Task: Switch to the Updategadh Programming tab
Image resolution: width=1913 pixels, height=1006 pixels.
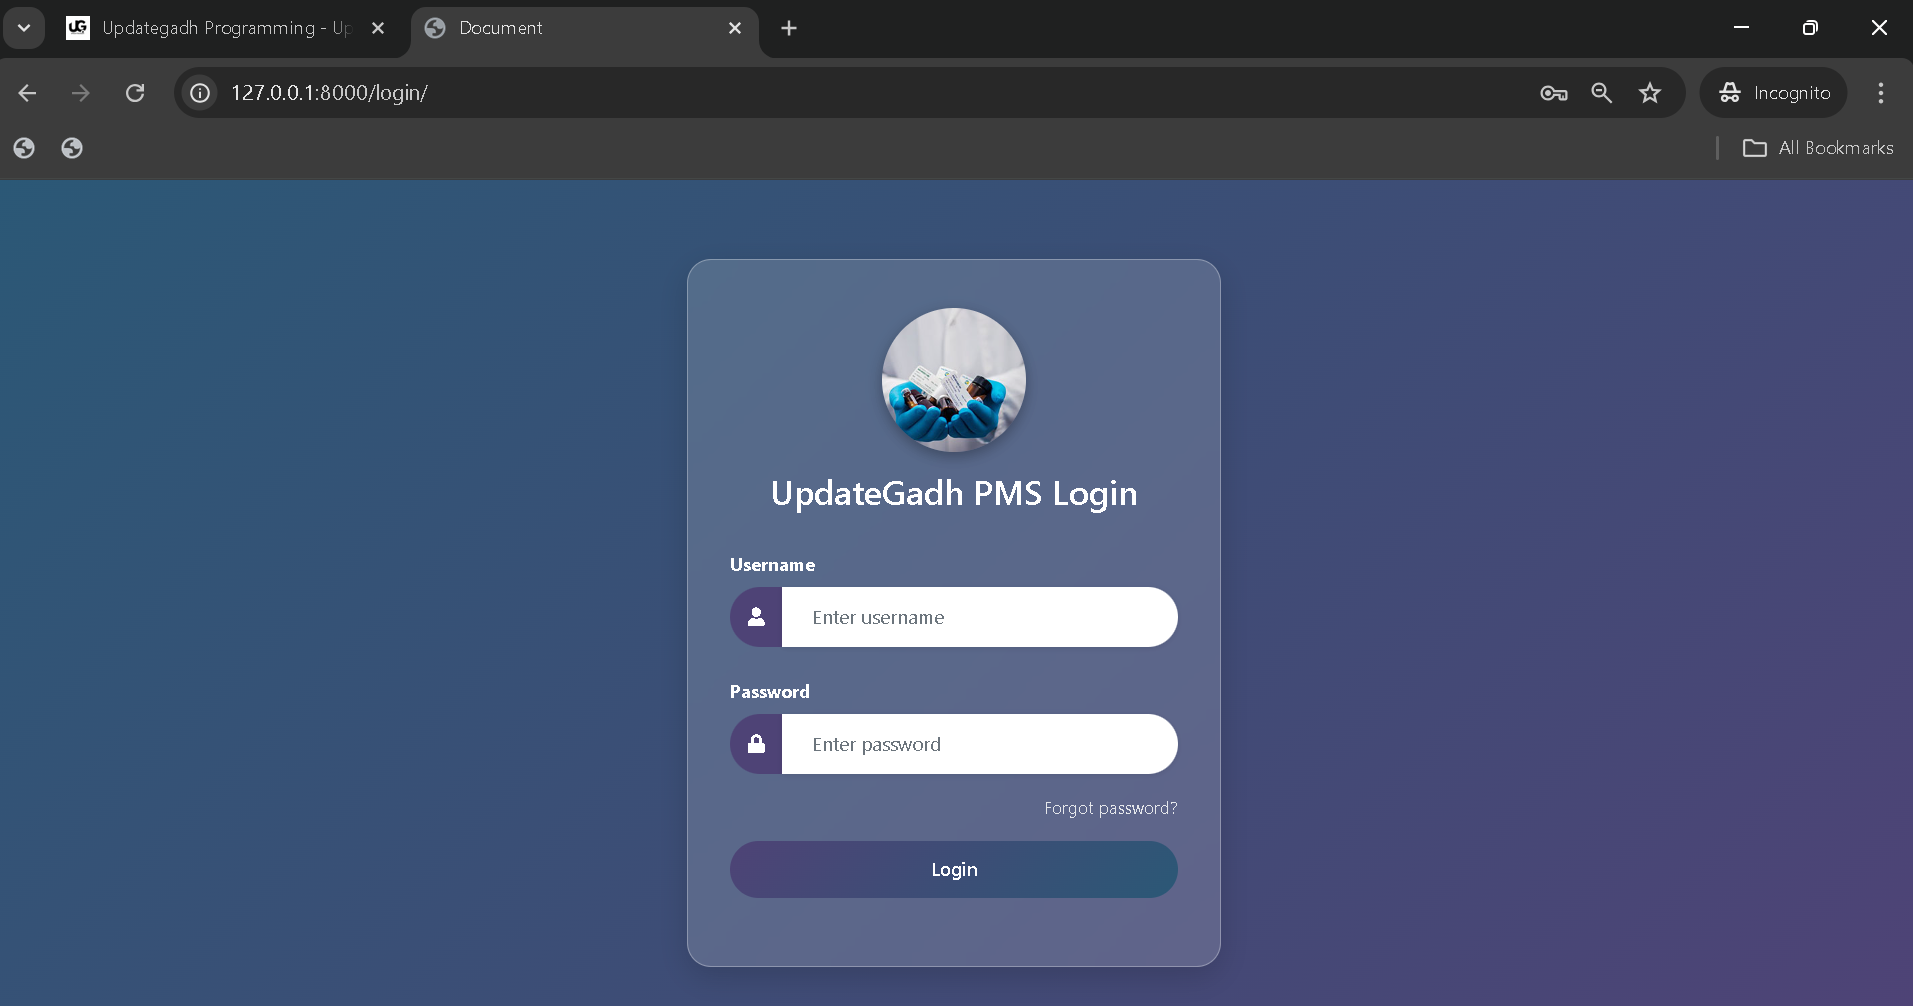Action: [210, 28]
